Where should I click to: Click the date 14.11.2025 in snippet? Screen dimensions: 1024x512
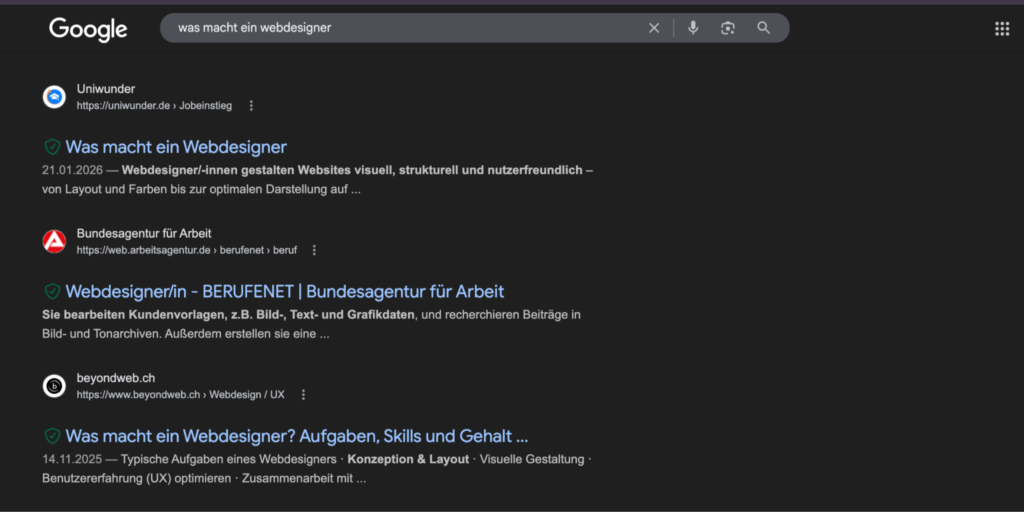[x=72, y=459]
